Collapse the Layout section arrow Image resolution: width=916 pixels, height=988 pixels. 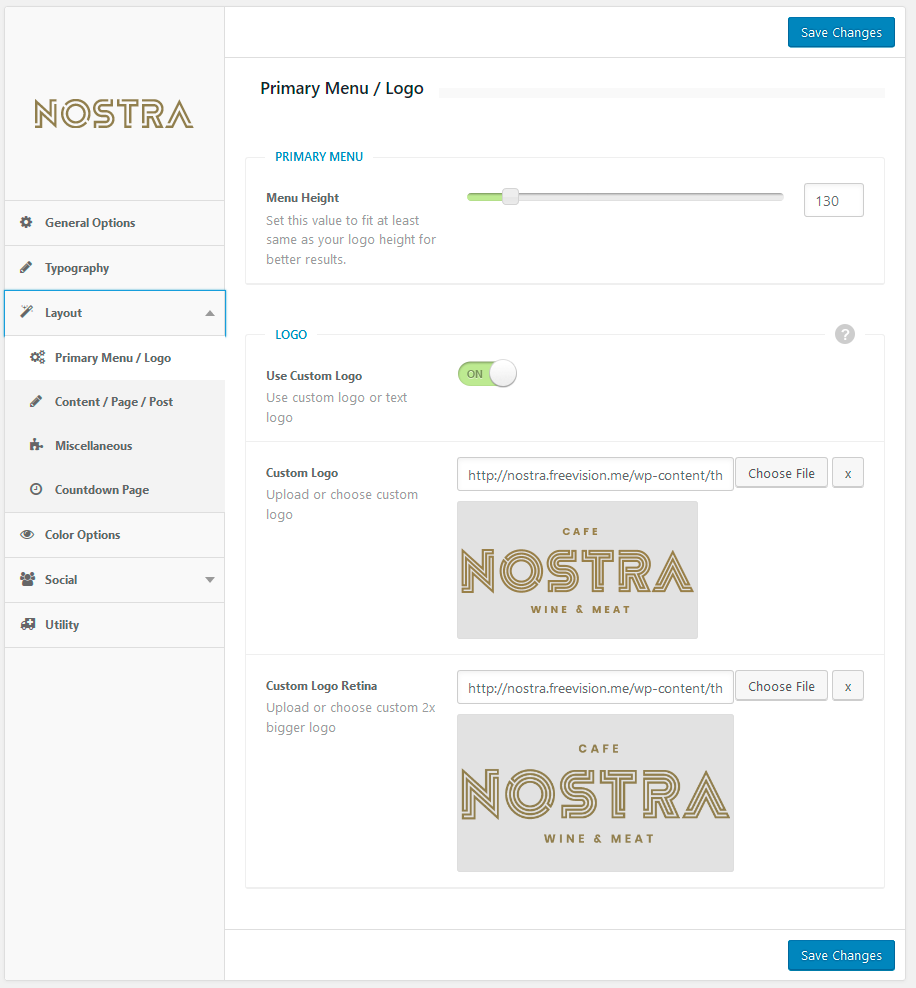tap(209, 313)
